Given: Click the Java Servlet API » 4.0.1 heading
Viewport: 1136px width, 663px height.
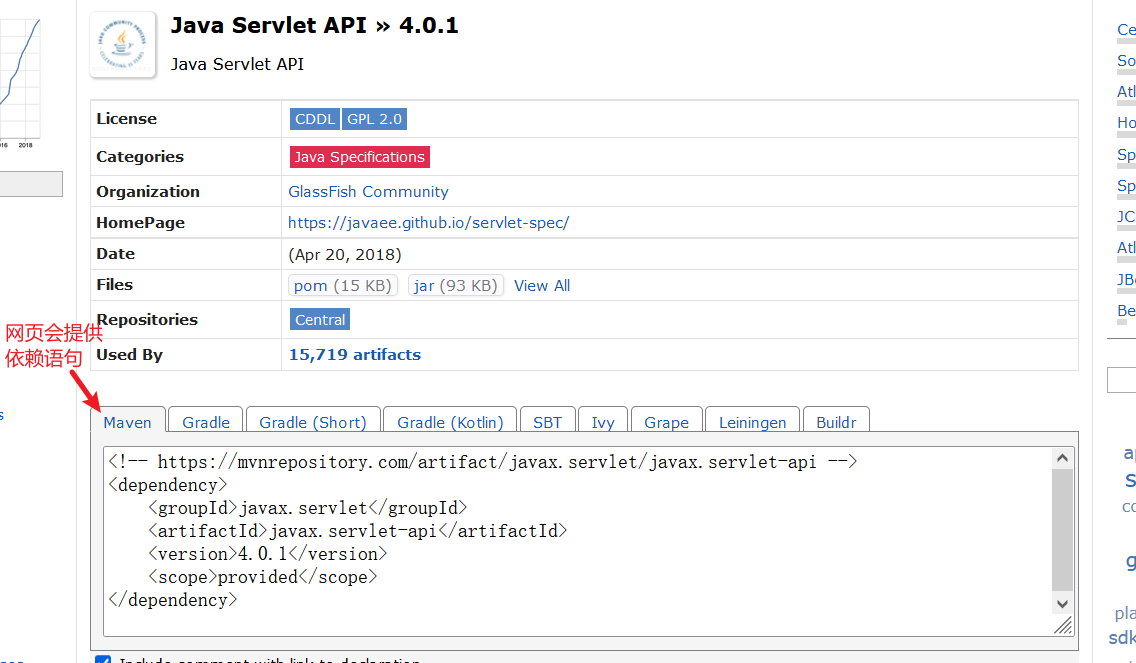Looking at the screenshot, I should (314, 26).
